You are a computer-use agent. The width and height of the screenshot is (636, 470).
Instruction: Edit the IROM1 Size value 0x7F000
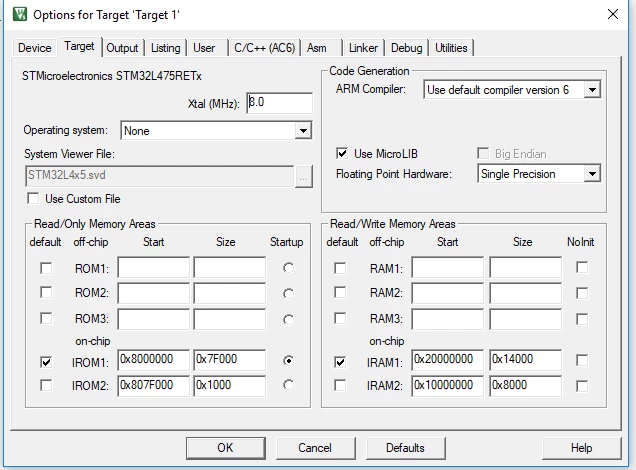click(x=230, y=360)
